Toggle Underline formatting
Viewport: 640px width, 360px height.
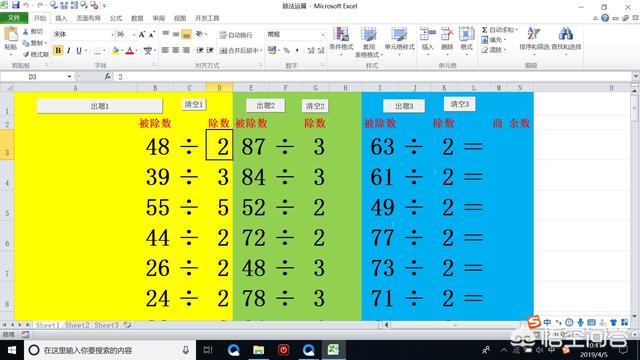point(79,50)
